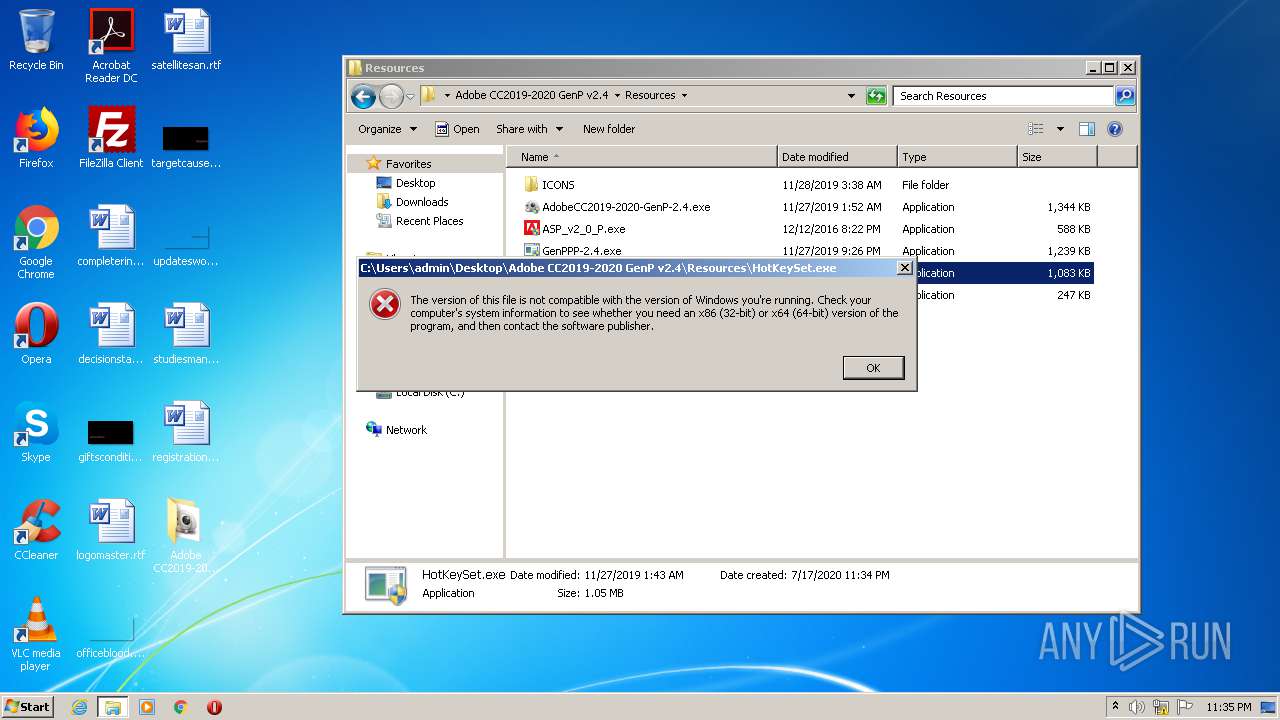Viewport: 1280px width, 720px height.
Task: Open Windows Explorer taskbar button
Action: point(112,707)
